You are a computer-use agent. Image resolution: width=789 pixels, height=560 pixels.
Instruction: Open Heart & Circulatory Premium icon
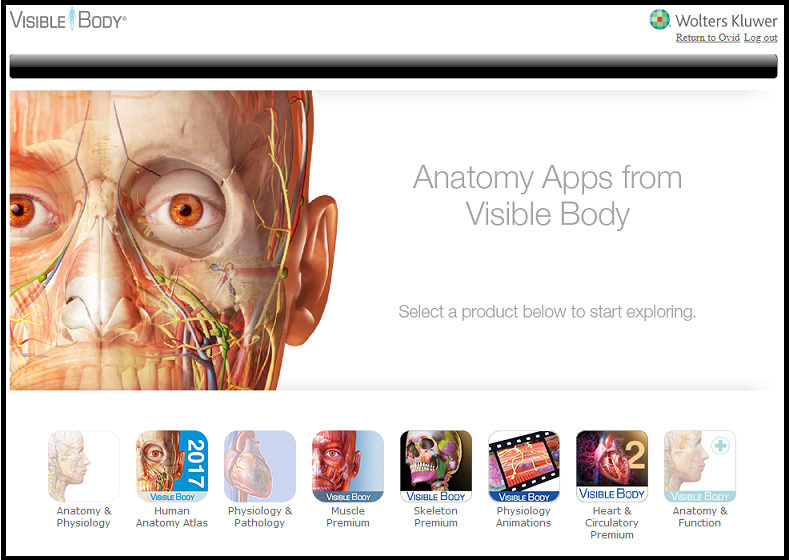click(x=612, y=466)
